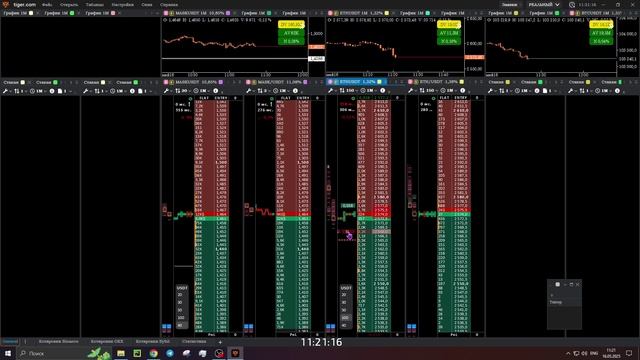Click info icon in ETHUSDT order book toolbar
This screenshot has width=640, height=360.
click(x=382, y=91)
